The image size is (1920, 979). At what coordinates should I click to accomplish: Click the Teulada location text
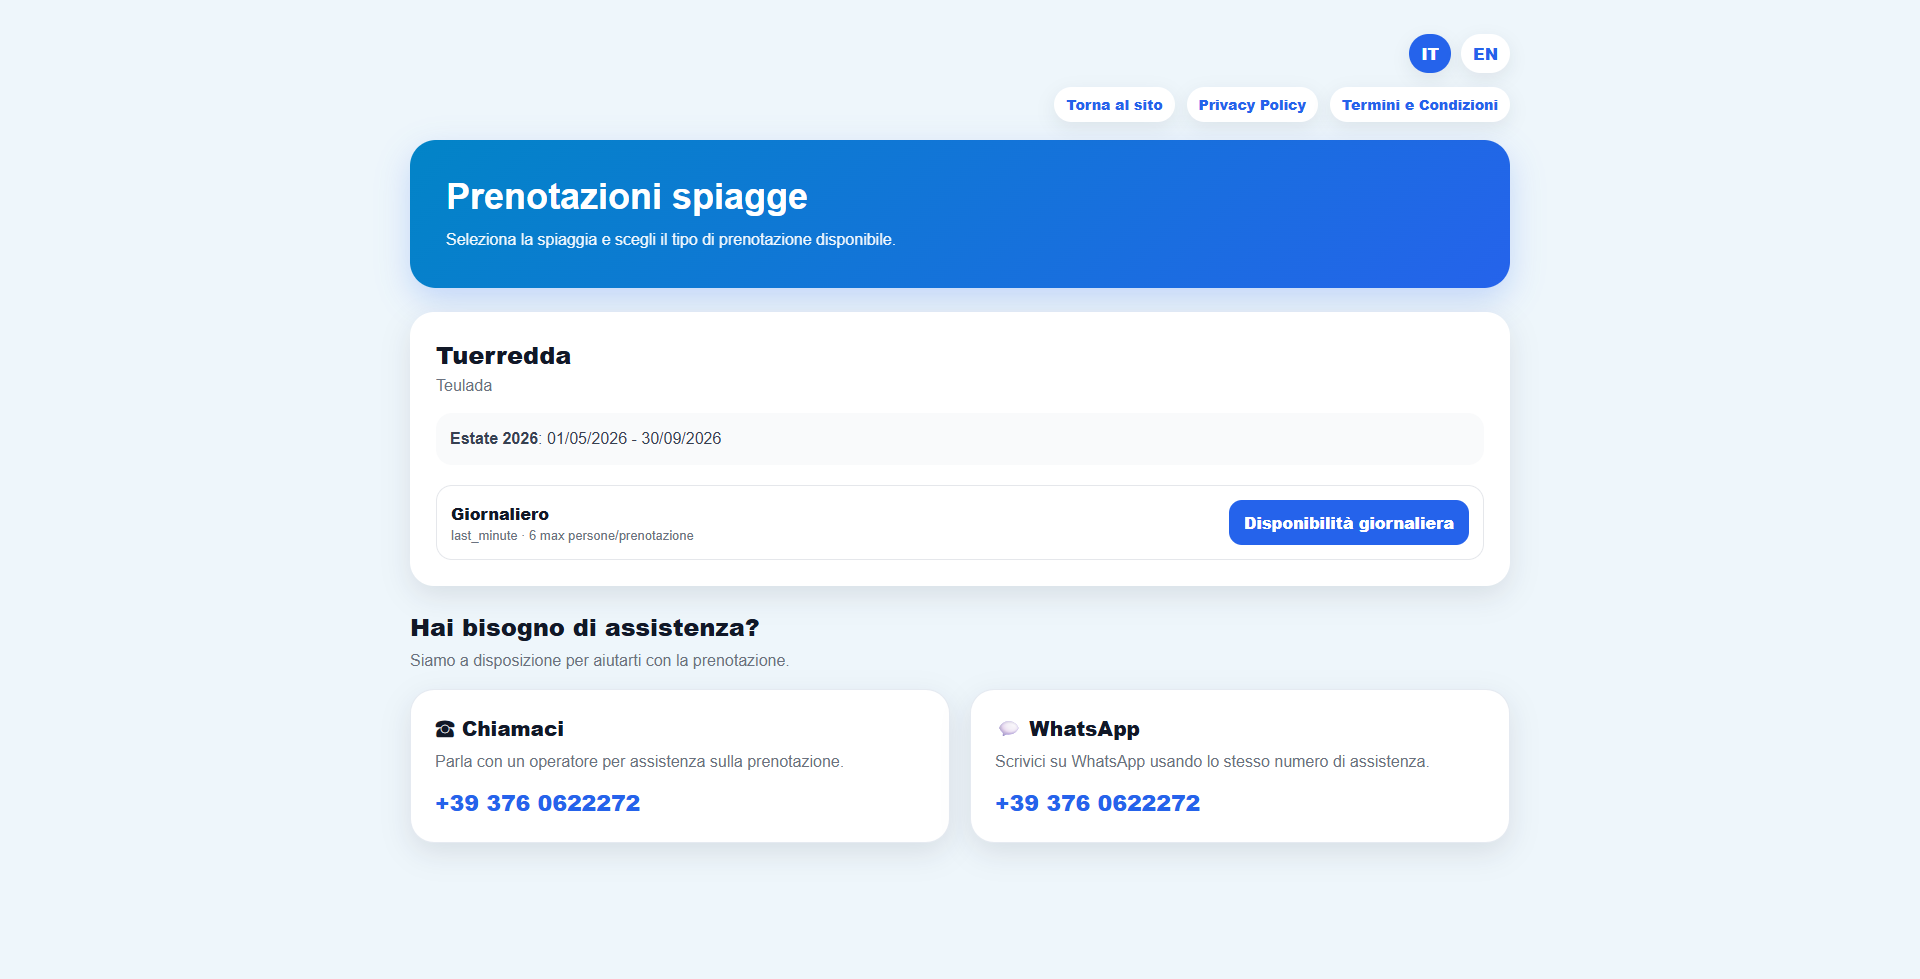tap(464, 385)
